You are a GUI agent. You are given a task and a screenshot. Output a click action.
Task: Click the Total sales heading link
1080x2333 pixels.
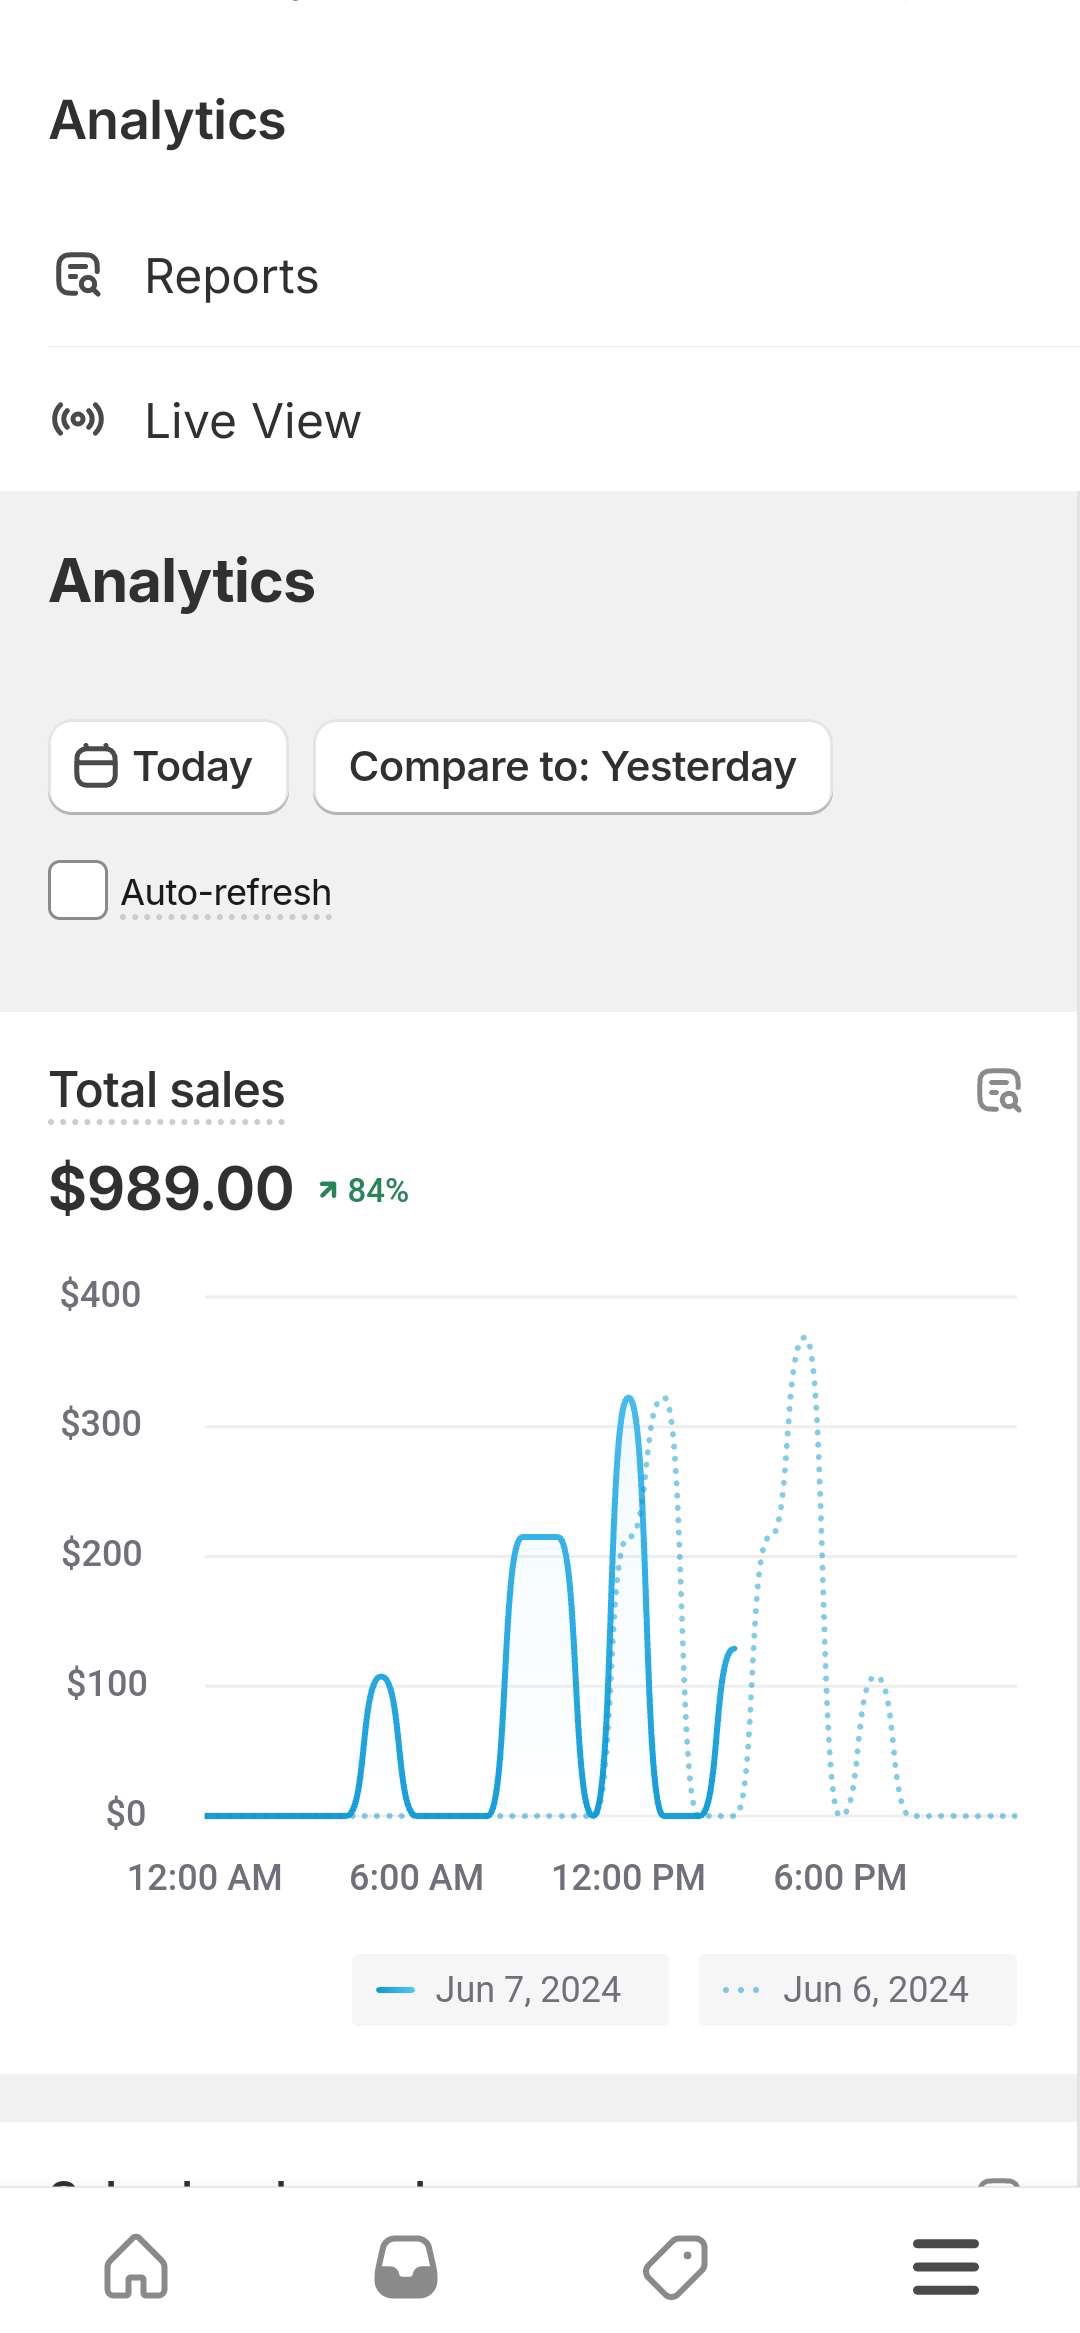click(x=167, y=1091)
